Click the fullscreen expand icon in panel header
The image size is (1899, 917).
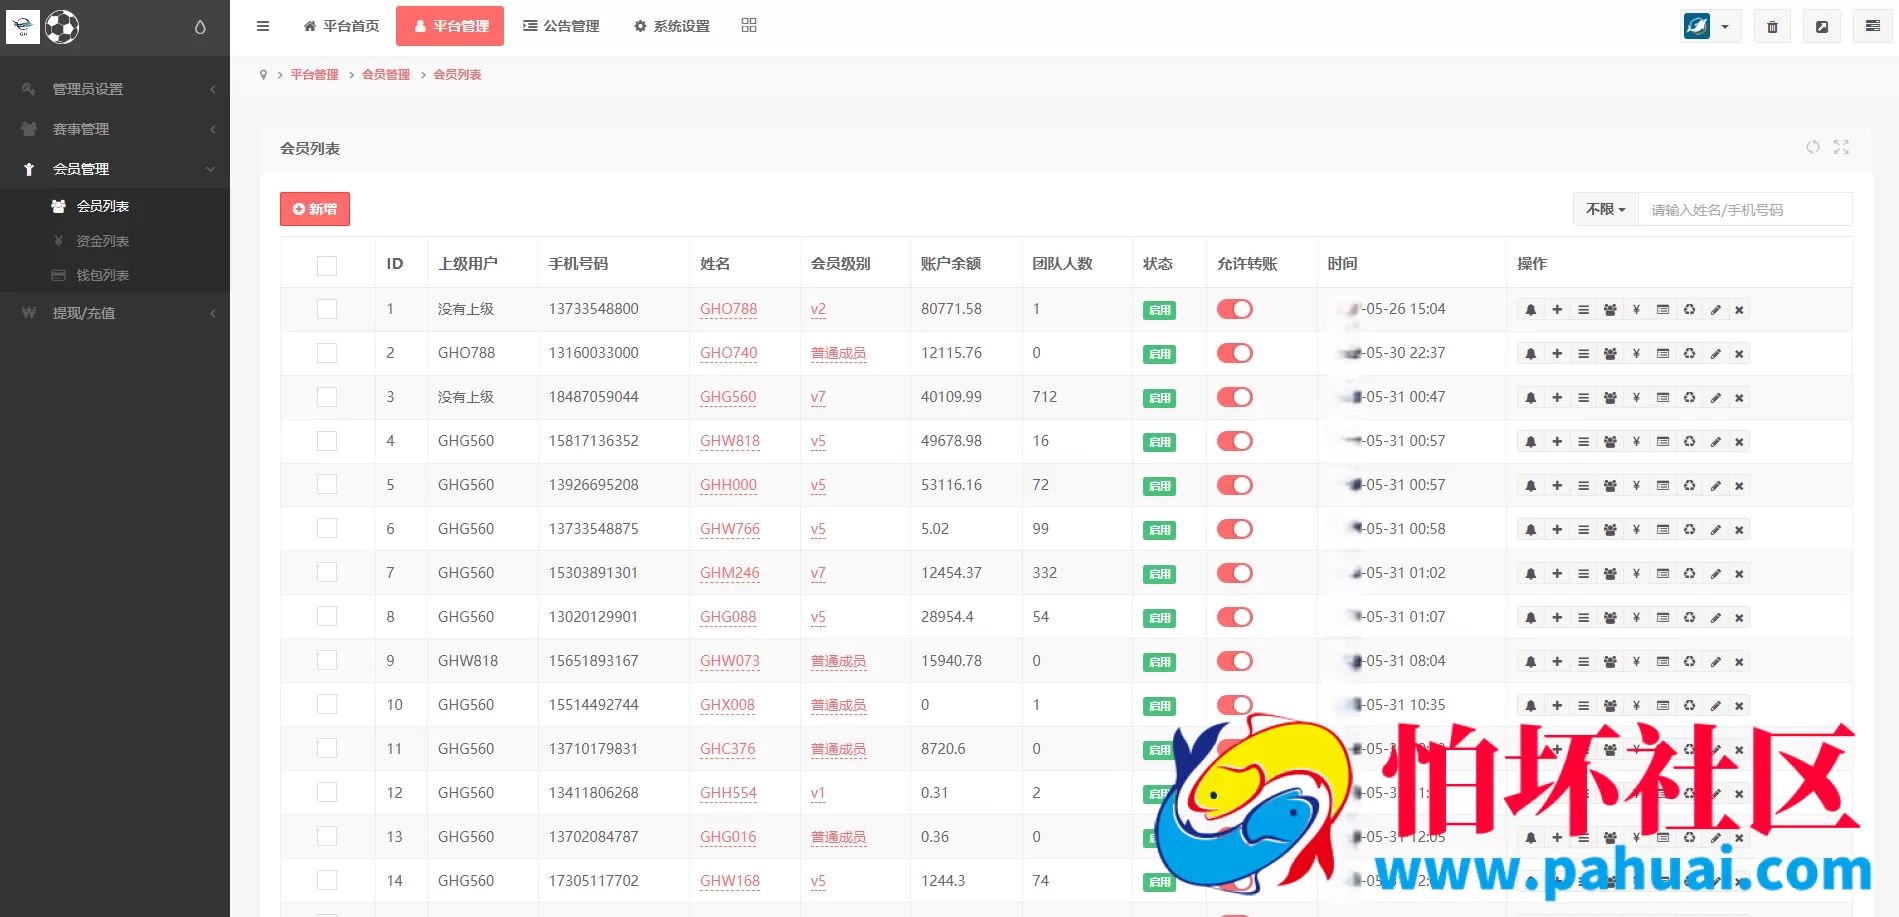click(1841, 147)
